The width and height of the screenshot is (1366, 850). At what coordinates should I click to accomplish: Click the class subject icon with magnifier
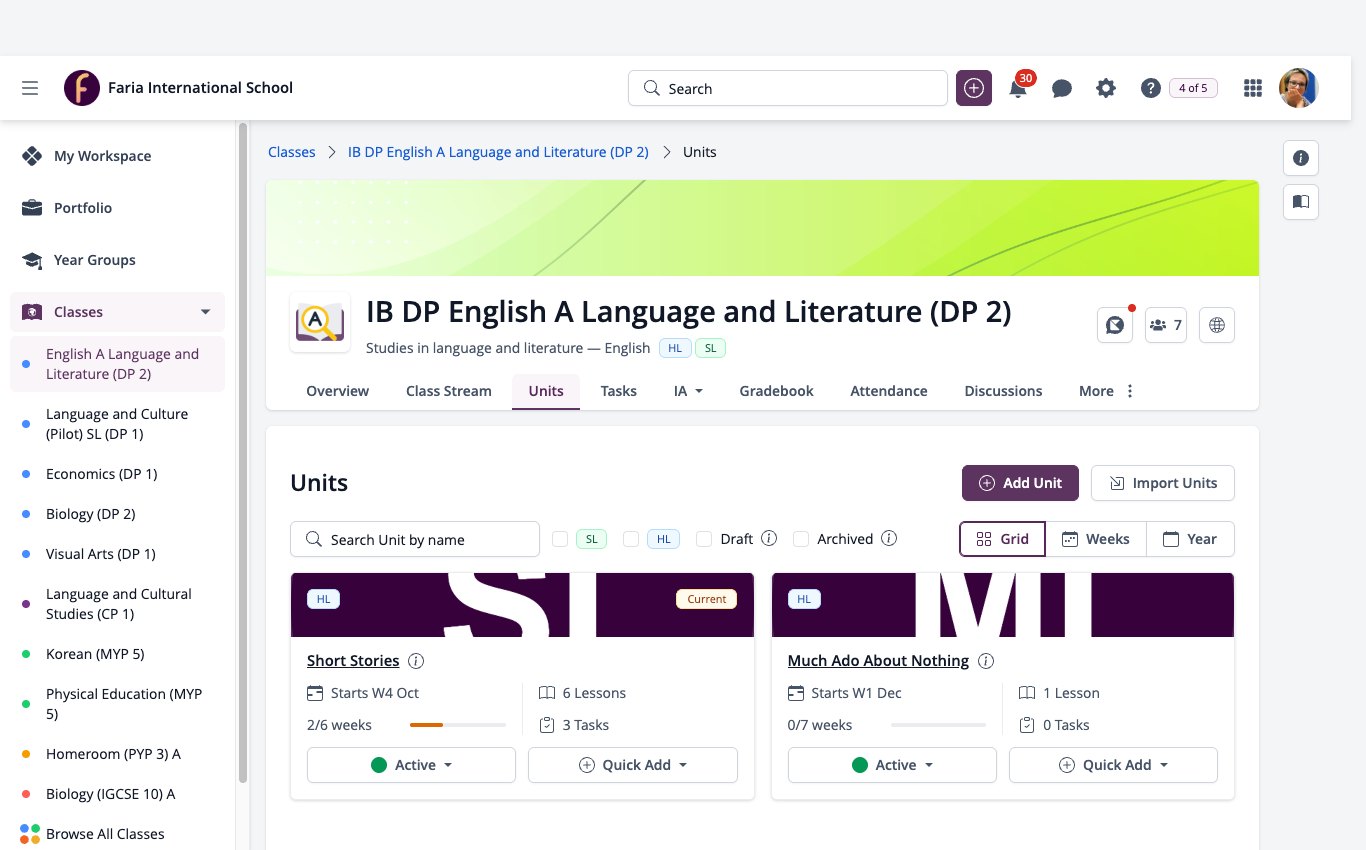click(320, 322)
